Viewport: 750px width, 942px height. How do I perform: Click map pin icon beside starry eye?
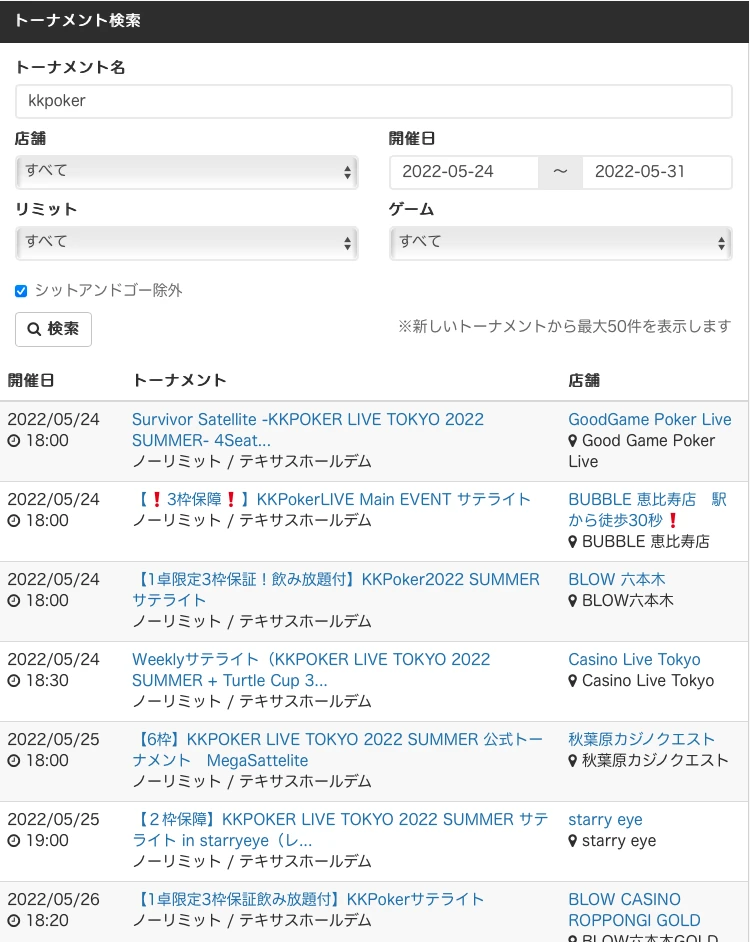[573, 841]
